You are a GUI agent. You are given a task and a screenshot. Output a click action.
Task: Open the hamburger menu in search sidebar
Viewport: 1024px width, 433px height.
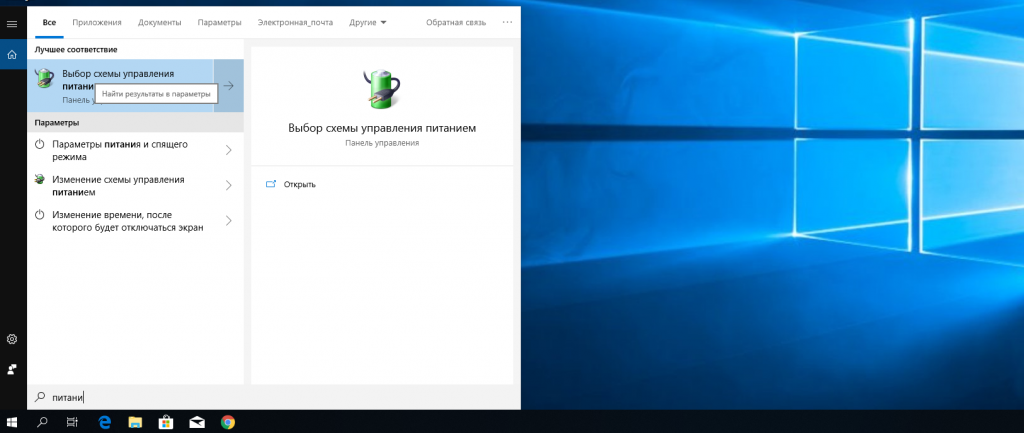(12, 24)
